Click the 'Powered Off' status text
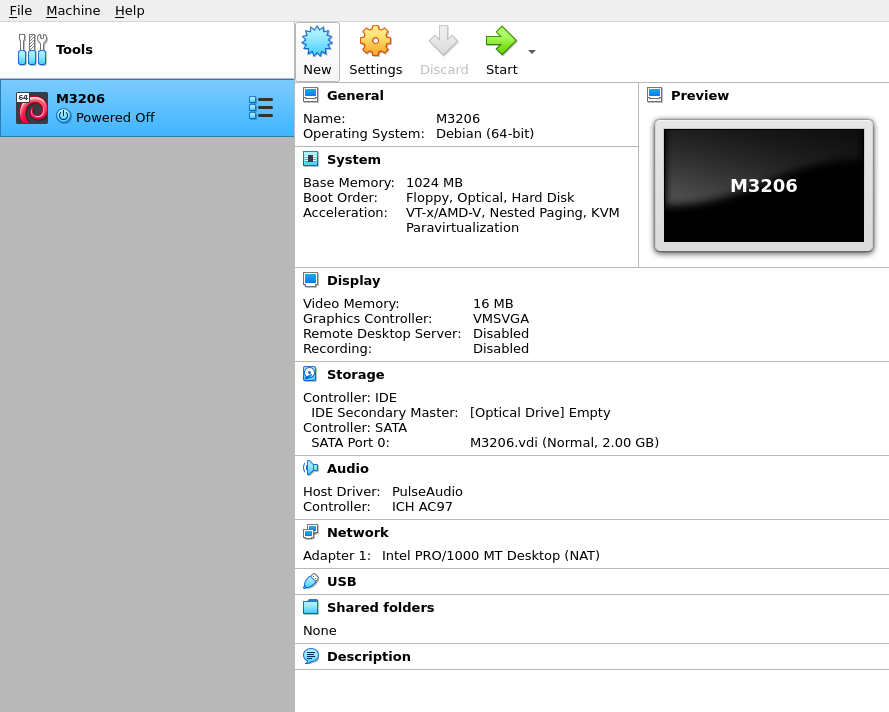Viewport: 889px width, 712px height. click(x=115, y=117)
